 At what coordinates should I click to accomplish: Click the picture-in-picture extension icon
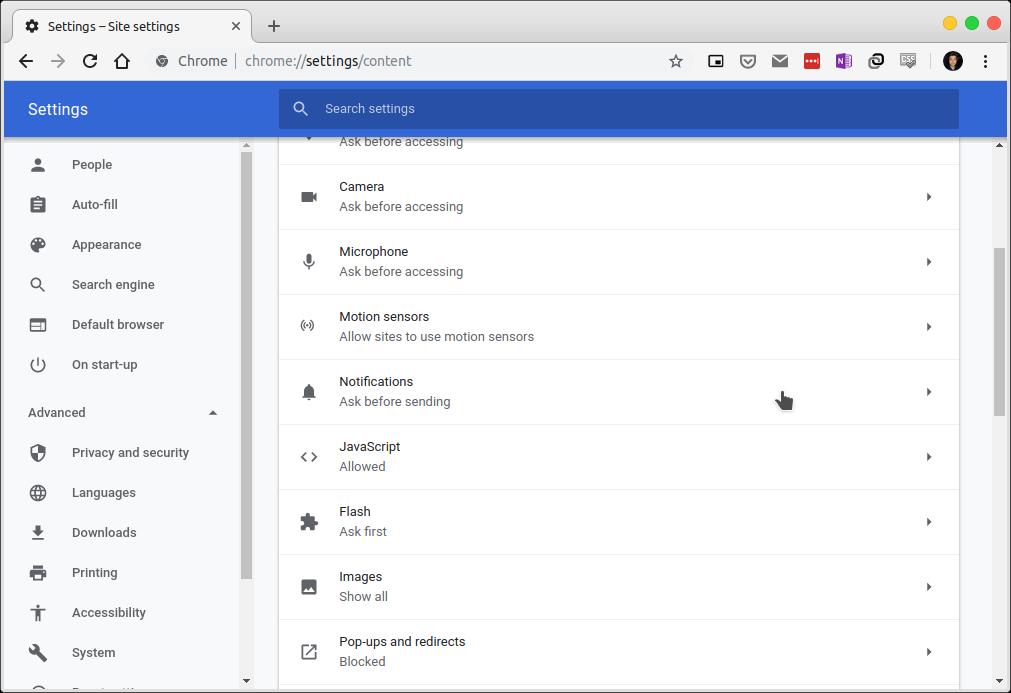click(716, 61)
